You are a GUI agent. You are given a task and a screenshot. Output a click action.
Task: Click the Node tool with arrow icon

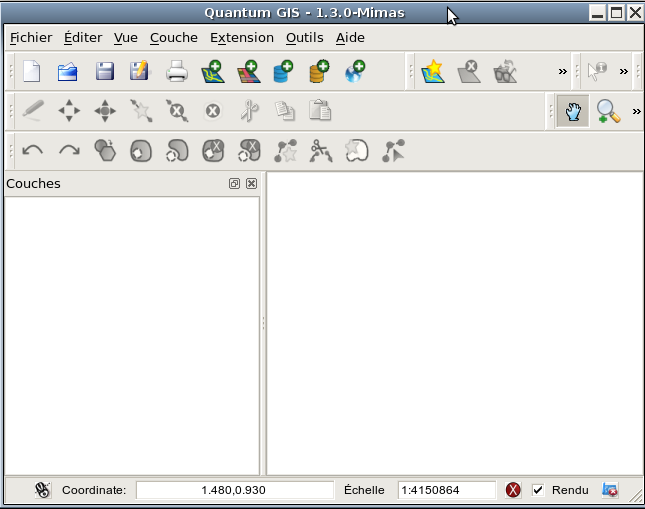coord(393,150)
